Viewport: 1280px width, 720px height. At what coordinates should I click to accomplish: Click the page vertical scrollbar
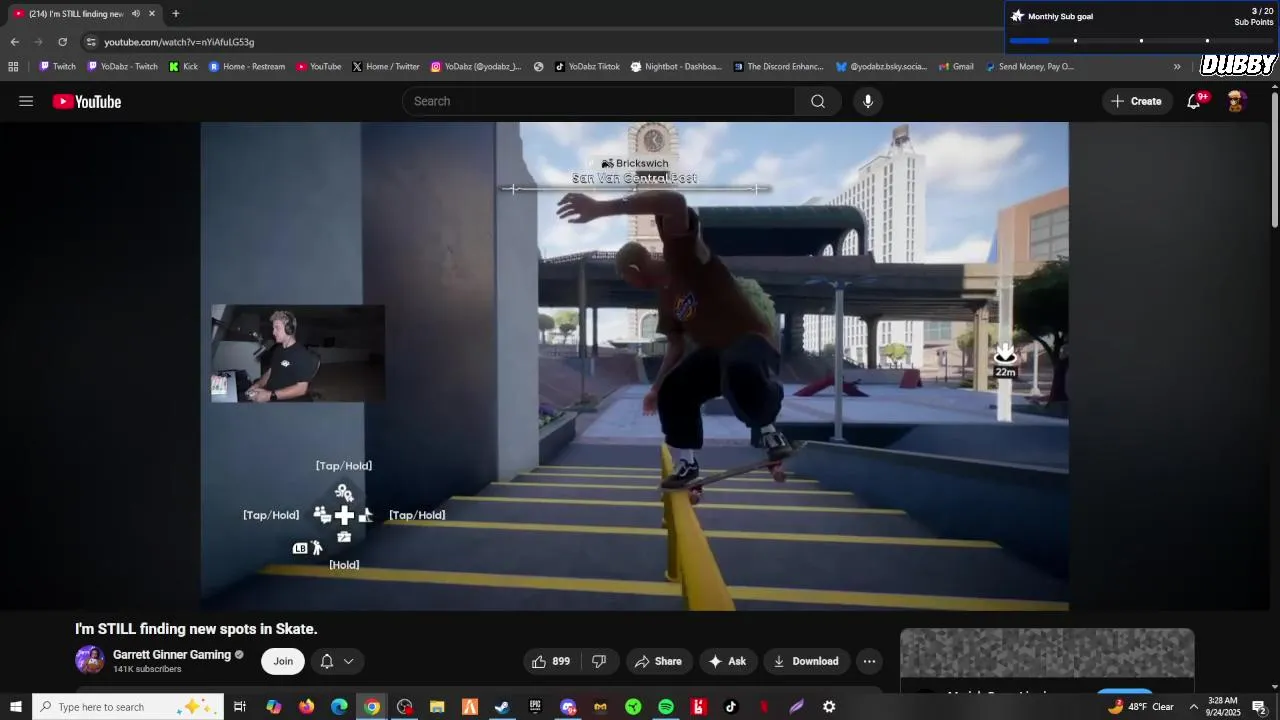click(1274, 160)
